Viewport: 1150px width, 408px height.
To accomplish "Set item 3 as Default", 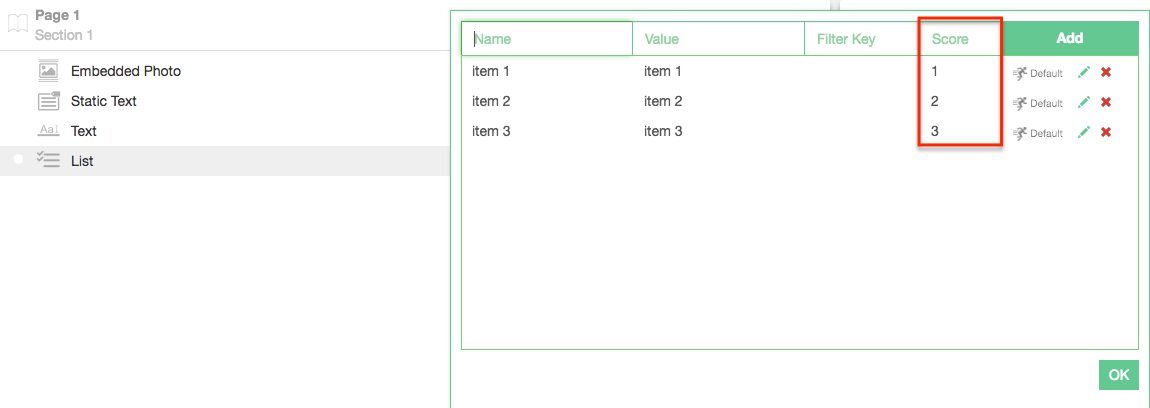I will click(1038, 133).
